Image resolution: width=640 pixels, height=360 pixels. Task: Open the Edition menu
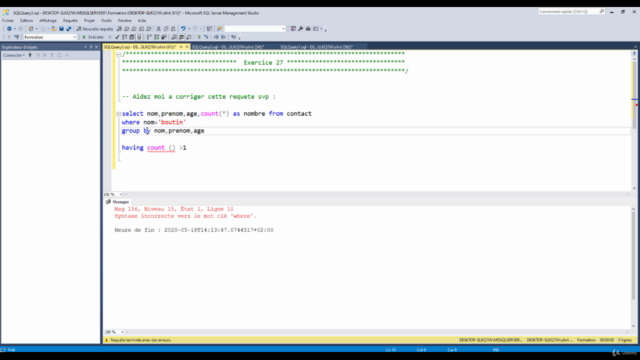click(26, 20)
